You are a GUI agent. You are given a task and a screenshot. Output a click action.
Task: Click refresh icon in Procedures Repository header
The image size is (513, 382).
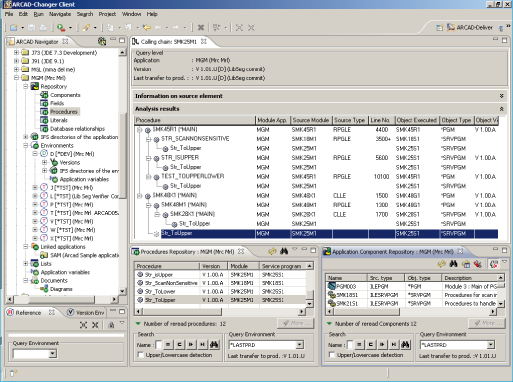pyautogui.click(x=272, y=251)
